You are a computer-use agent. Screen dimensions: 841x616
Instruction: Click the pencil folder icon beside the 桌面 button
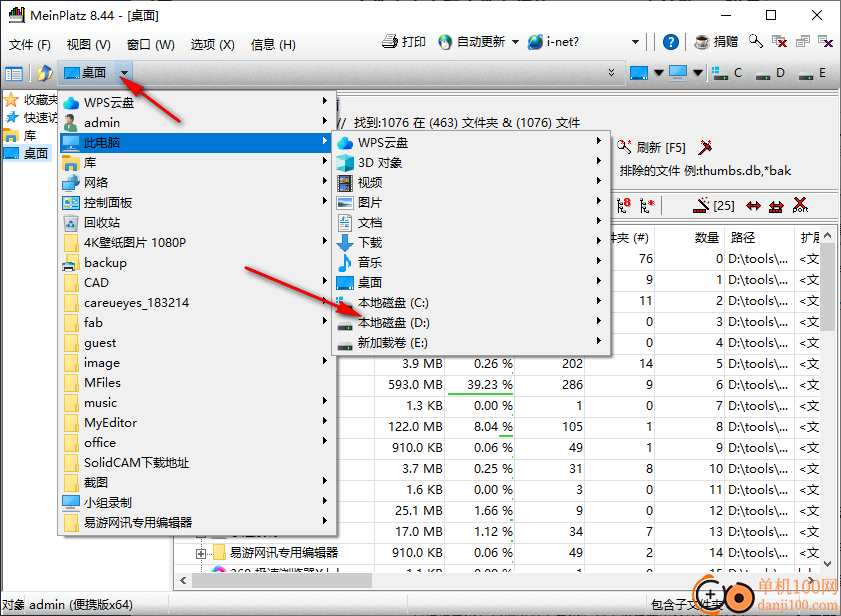[45, 72]
